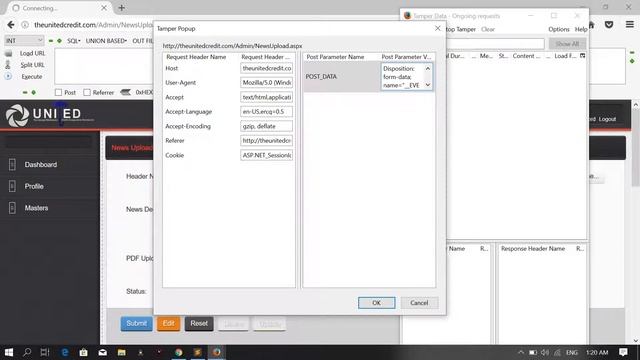Click the volume icon in system tray
Image resolution: width=640 pixels, height=360 pixels.
tap(545, 352)
